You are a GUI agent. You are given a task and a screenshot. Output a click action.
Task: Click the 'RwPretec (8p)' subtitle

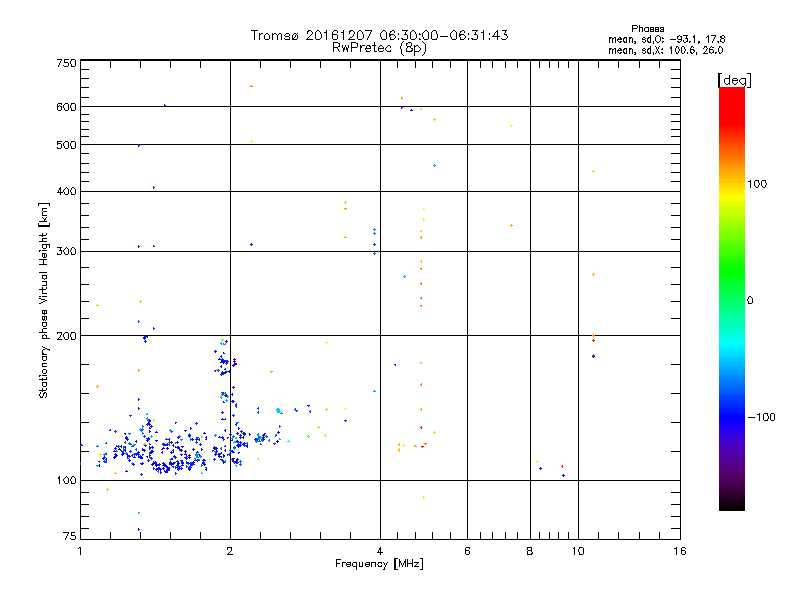tap(379, 48)
